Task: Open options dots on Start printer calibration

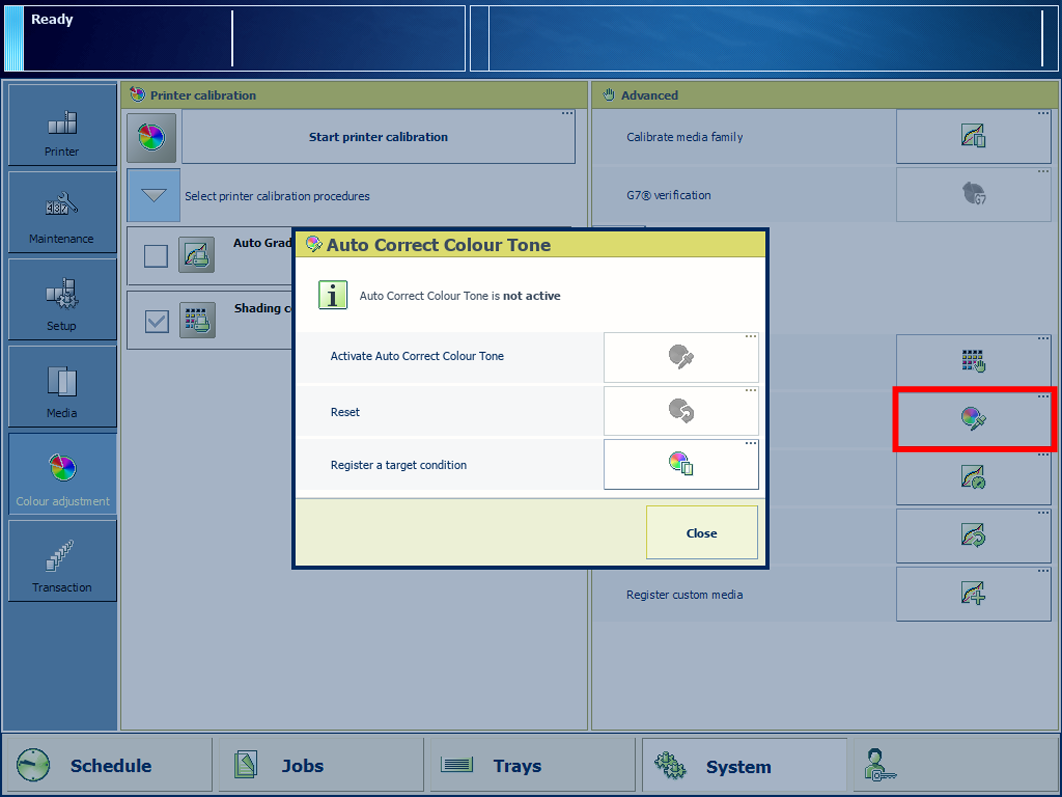Action: tap(567, 114)
